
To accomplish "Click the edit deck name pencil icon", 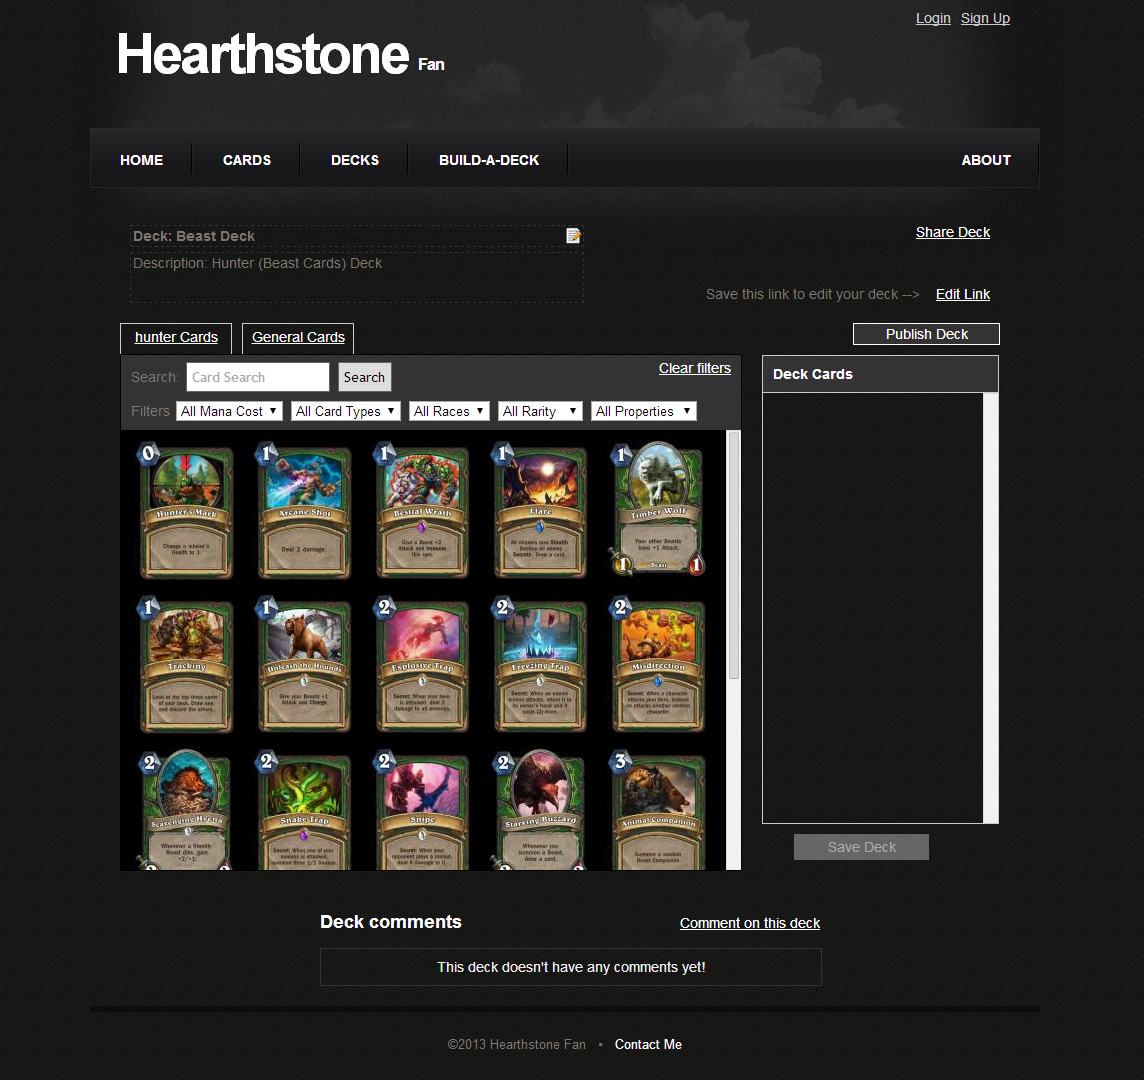I will point(573,236).
